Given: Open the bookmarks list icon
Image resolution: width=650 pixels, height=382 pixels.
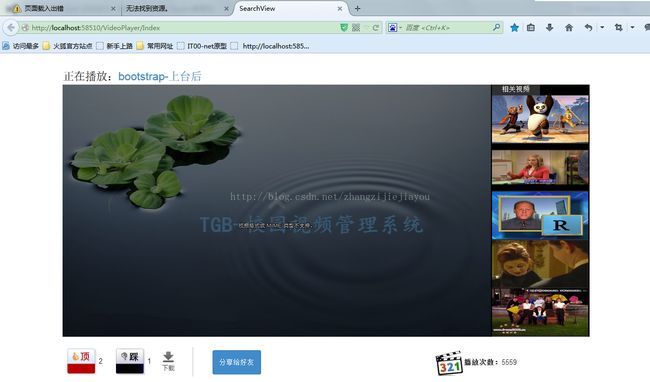Looking at the screenshot, I should click(531, 28).
